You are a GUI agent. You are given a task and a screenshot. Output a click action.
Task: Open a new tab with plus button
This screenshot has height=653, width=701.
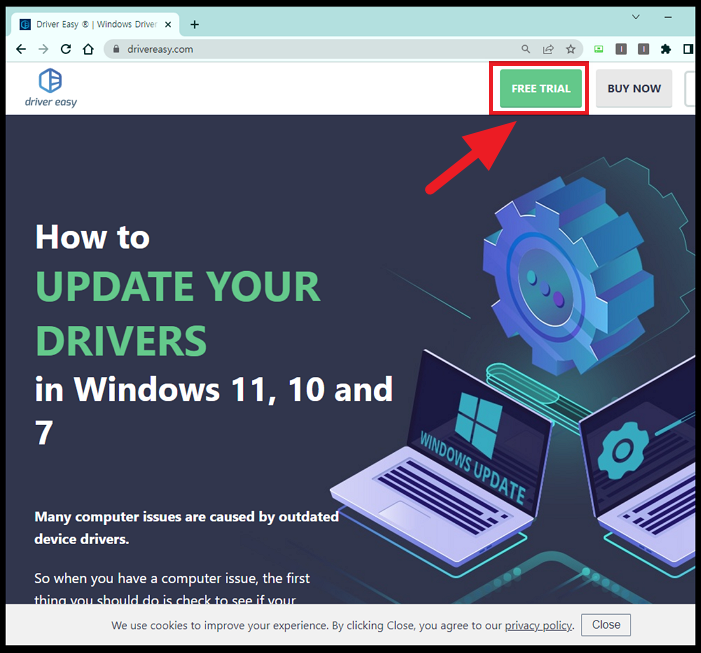pyautogui.click(x=194, y=25)
